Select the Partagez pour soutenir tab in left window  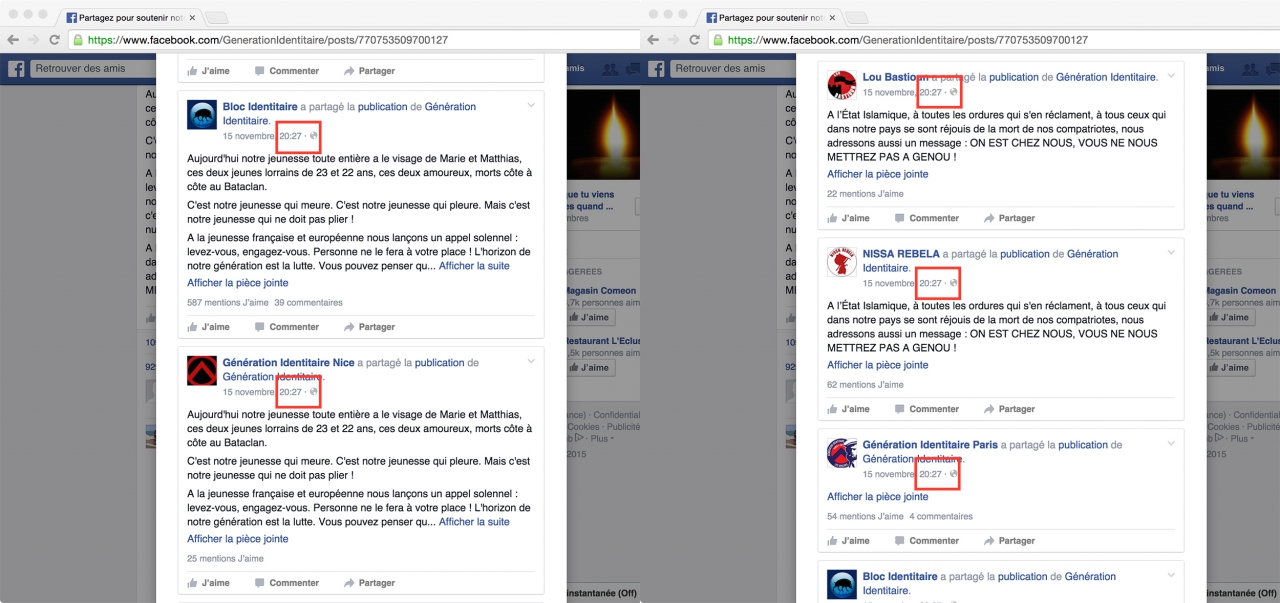pos(130,17)
